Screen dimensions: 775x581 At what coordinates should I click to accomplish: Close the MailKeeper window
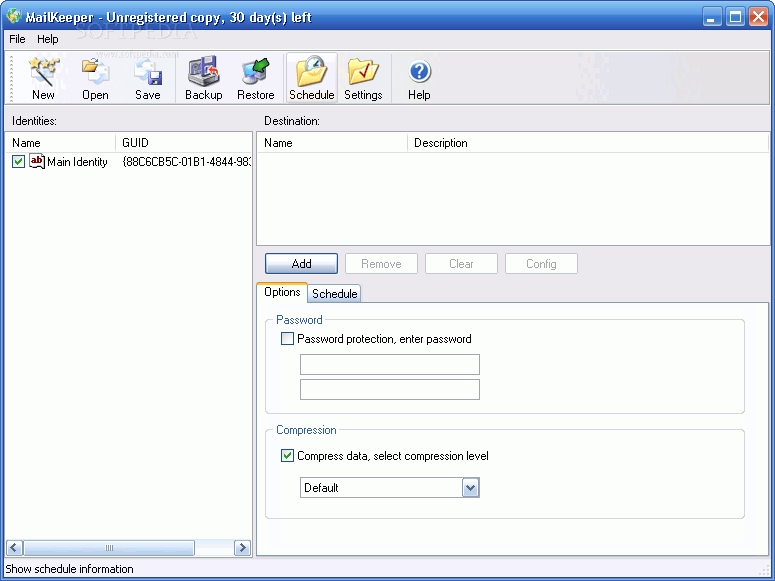[x=758, y=17]
